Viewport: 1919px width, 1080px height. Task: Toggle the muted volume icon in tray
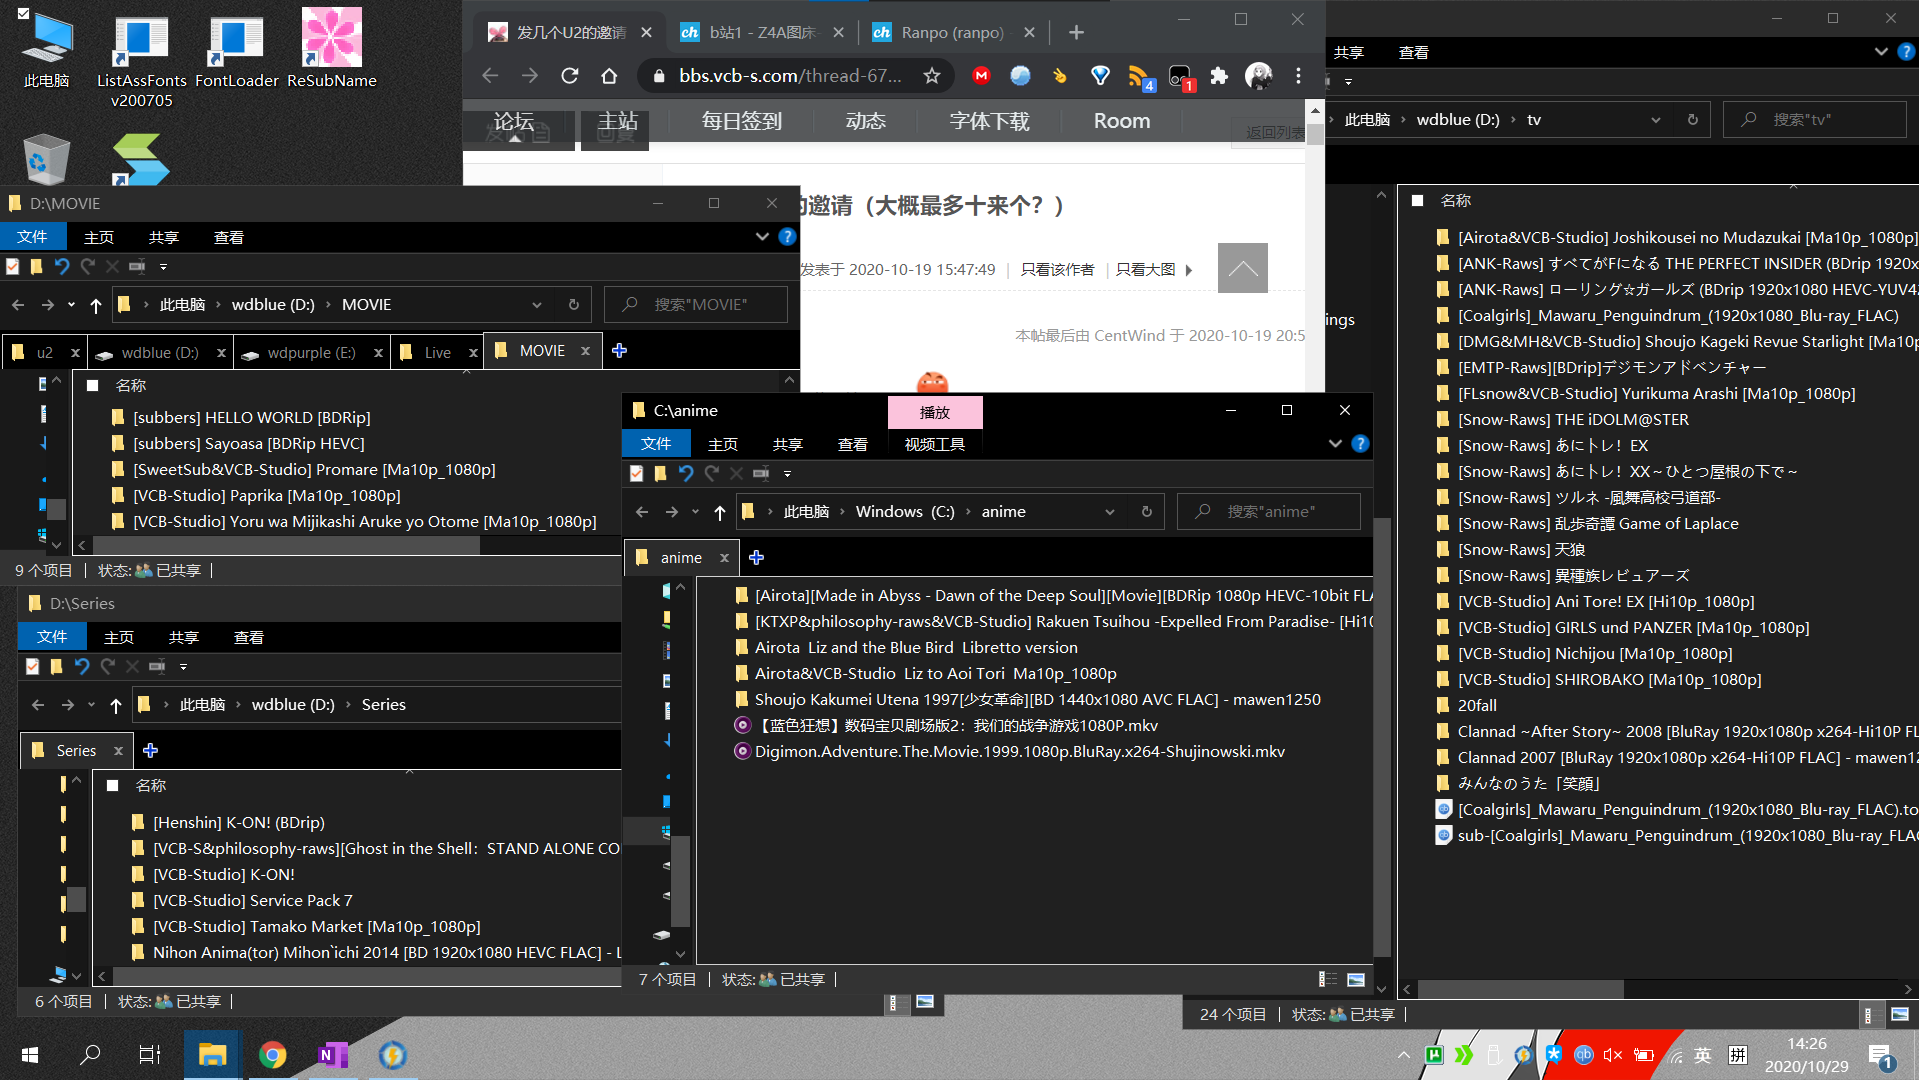[1612, 1055]
